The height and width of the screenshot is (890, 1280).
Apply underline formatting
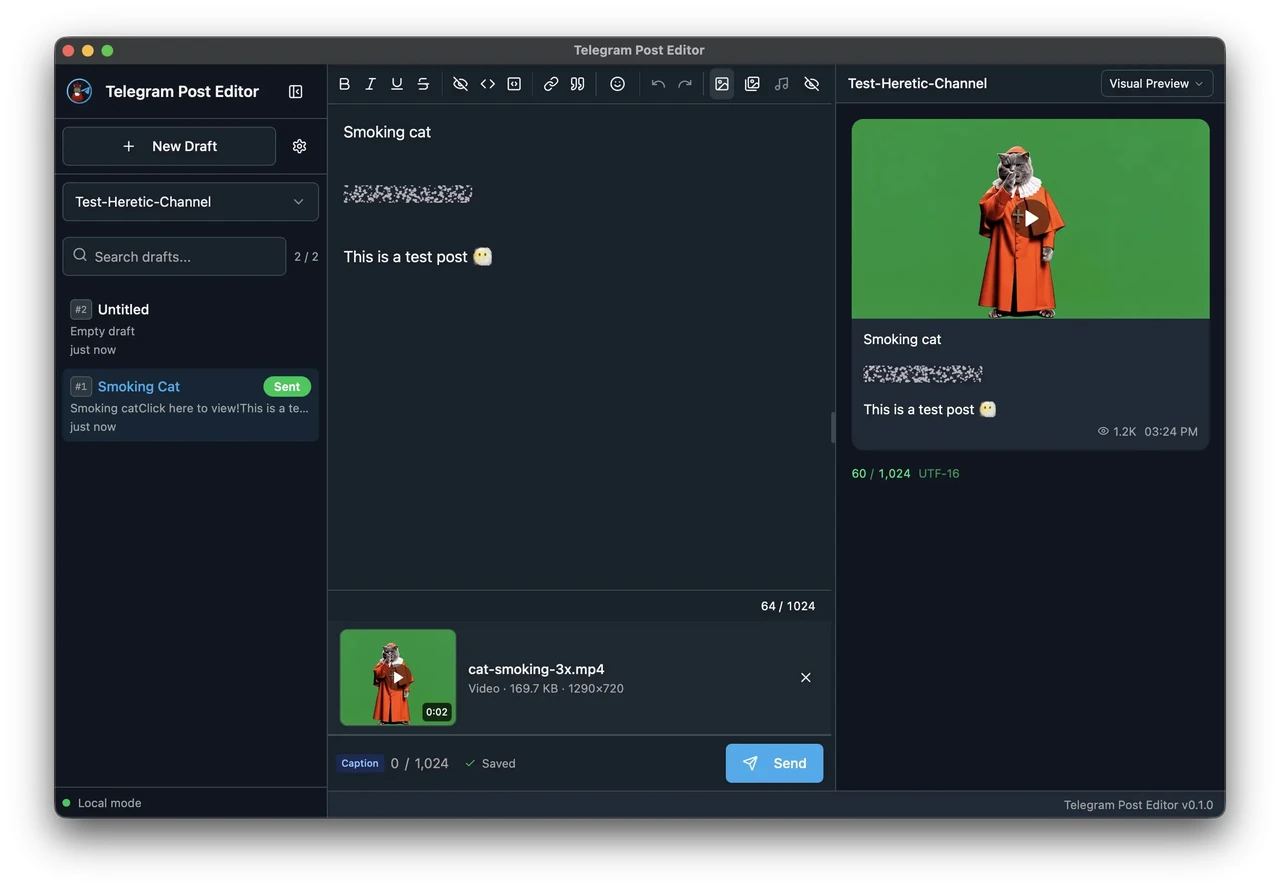(x=397, y=84)
